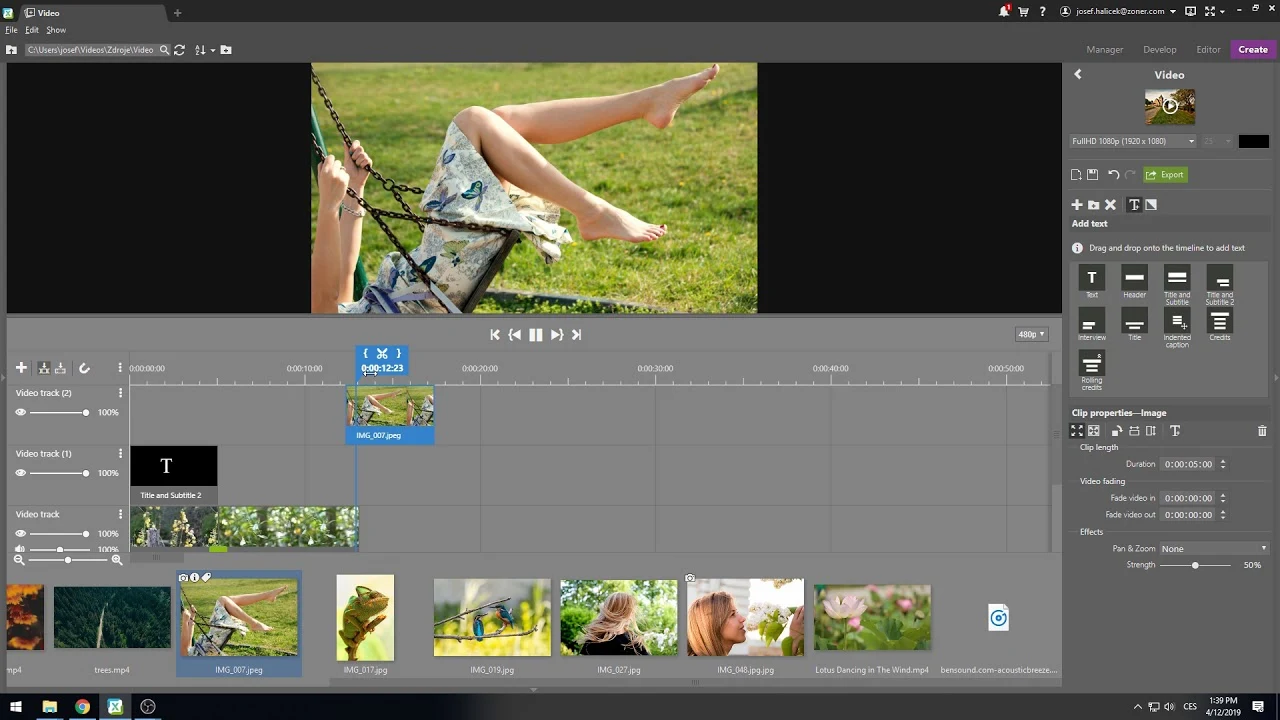The height and width of the screenshot is (720, 1280).
Task: Adjust the Fade video out stepper
Action: pyautogui.click(x=1222, y=515)
